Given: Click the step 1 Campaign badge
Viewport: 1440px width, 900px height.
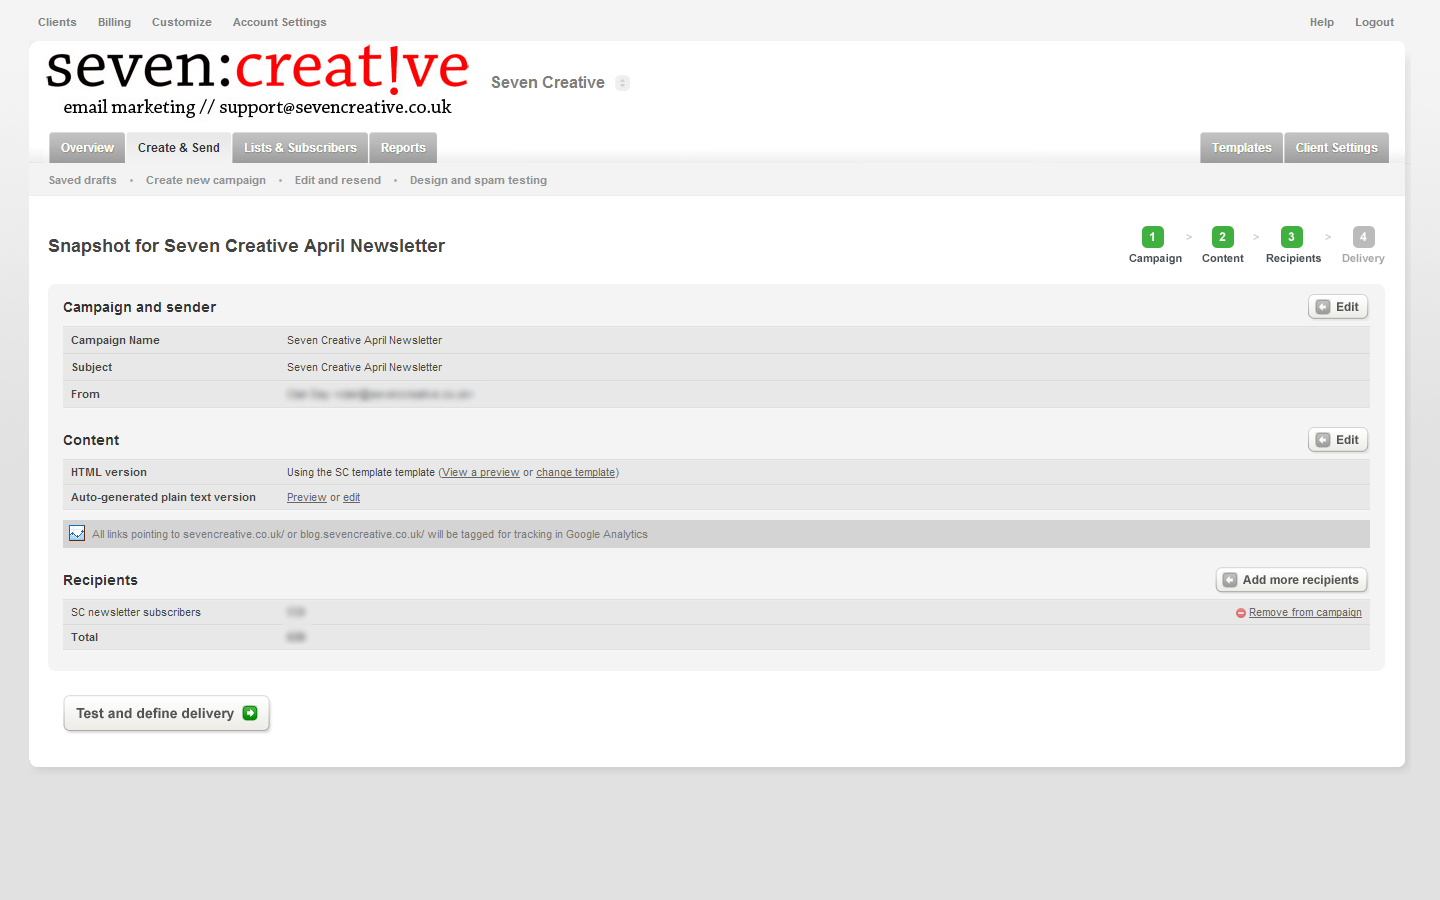Looking at the screenshot, I should click(1152, 237).
